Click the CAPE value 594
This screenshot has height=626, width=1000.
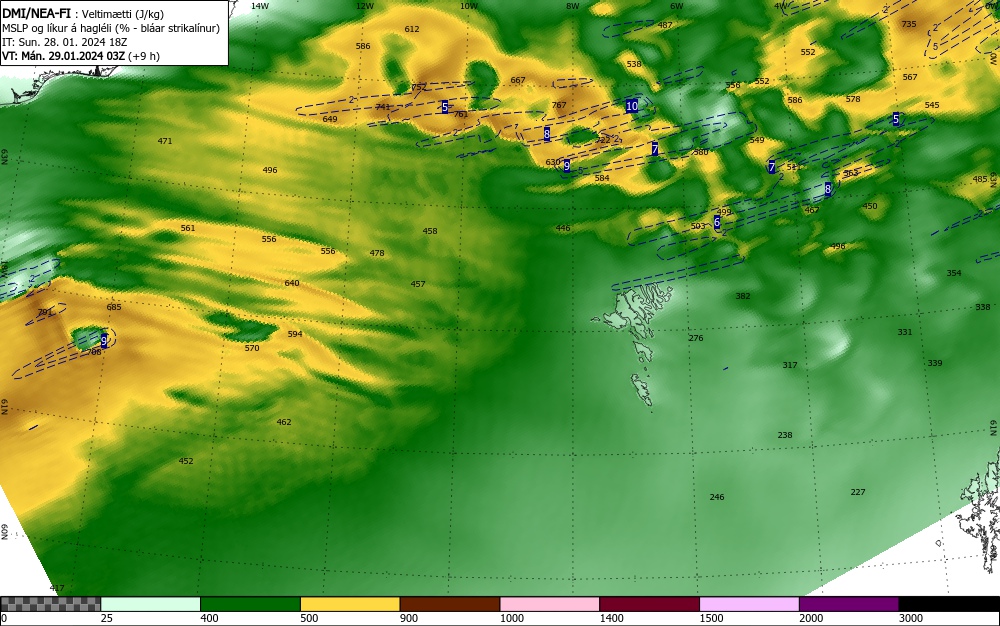tap(295, 334)
